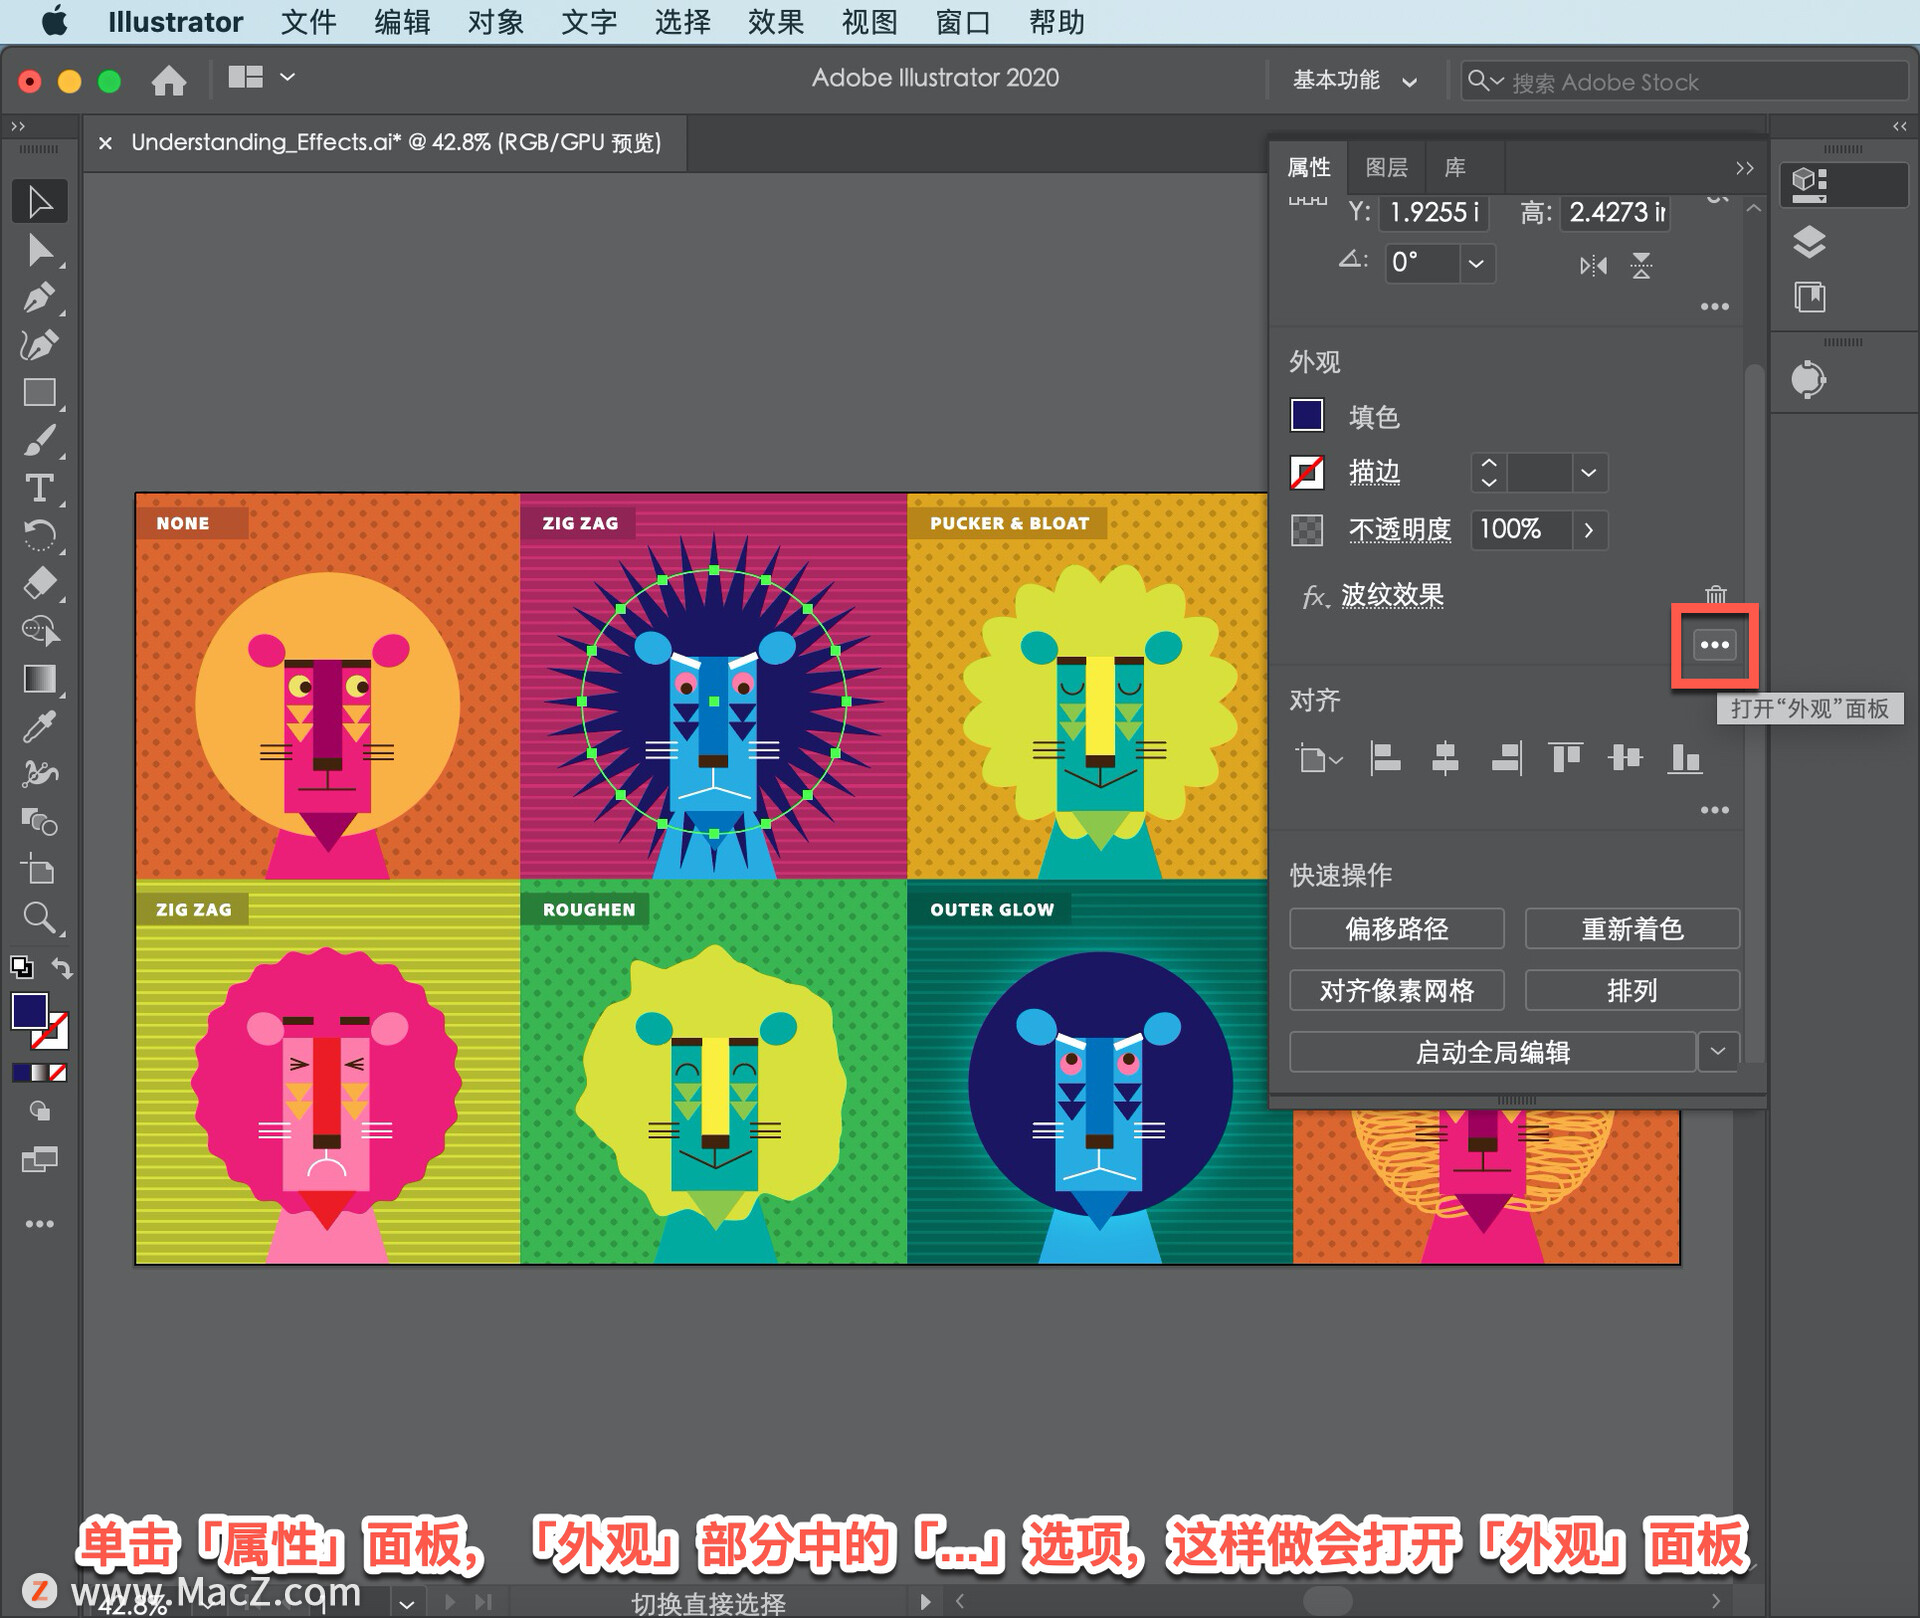
Task: Select the Zoom tool magnifier
Action: coord(40,917)
